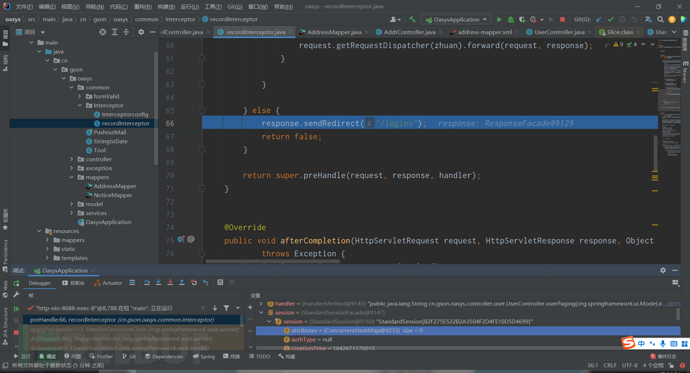Open the 文件(F) menu

pos(24,7)
